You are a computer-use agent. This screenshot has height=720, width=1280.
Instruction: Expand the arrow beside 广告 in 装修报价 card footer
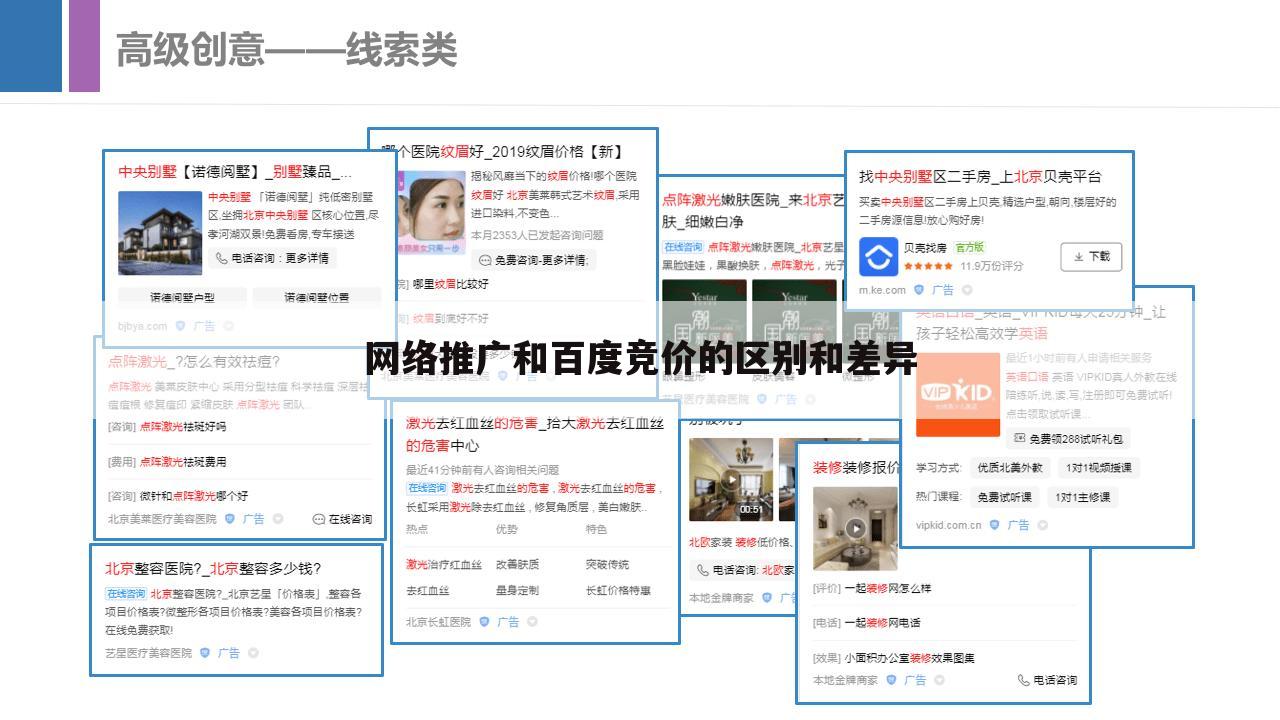[940, 680]
